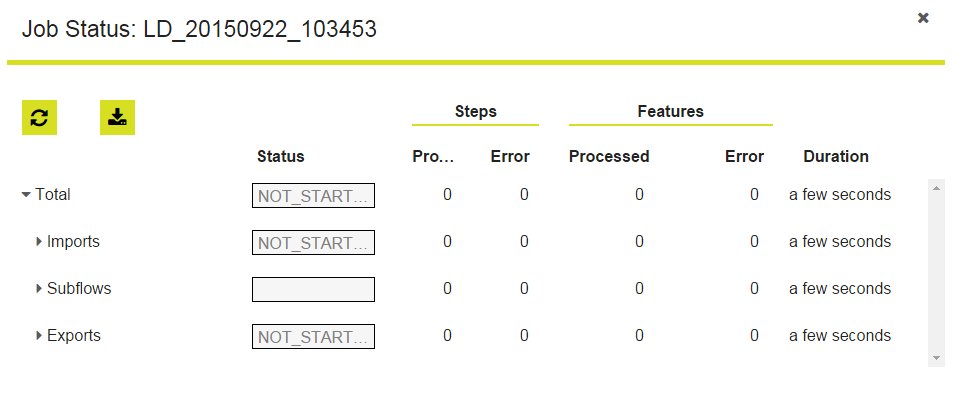
Task: Click the Features group header
Action: click(670, 111)
